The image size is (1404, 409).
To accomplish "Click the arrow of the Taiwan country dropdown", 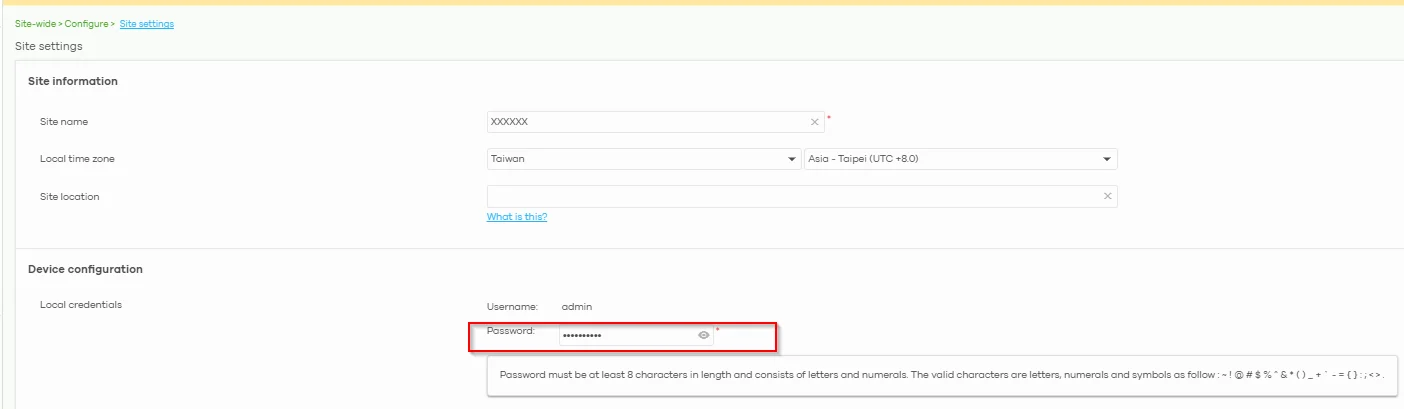I will (x=793, y=159).
